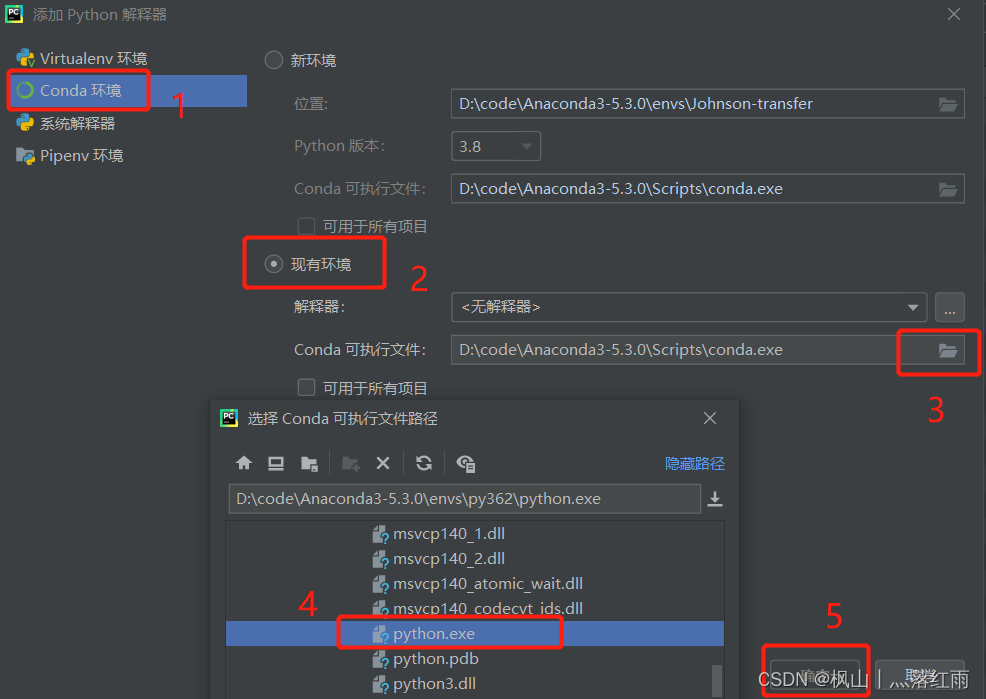Viewport: 986px width, 699px height.
Task: Click the delete X icon in chooser toolbar
Action: (x=382, y=464)
